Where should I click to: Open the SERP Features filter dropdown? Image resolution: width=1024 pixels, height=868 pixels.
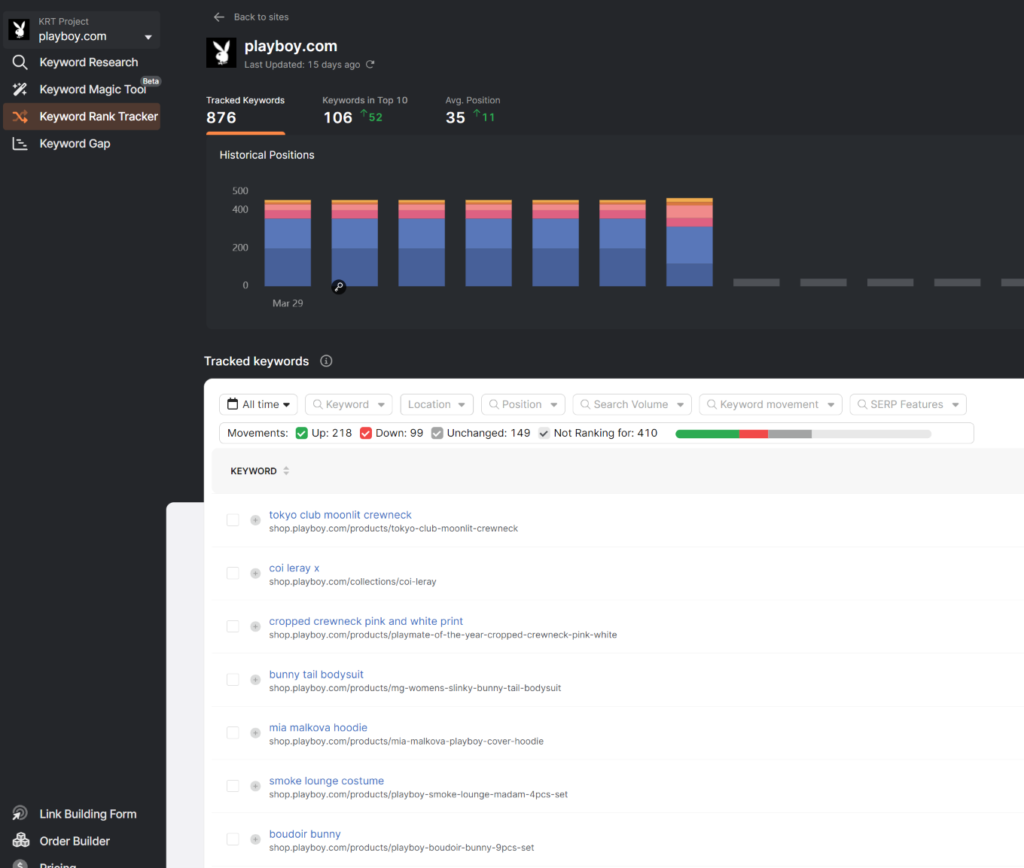pyautogui.click(x=908, y=404)
